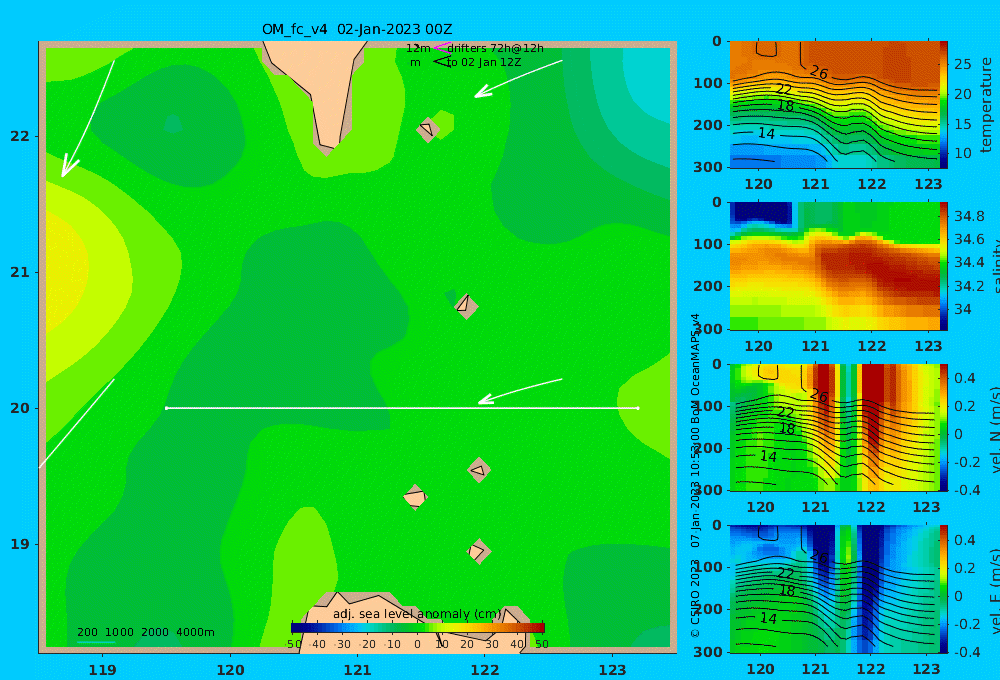Click the latitude 22 tick label on the main map

coord(20,136)
